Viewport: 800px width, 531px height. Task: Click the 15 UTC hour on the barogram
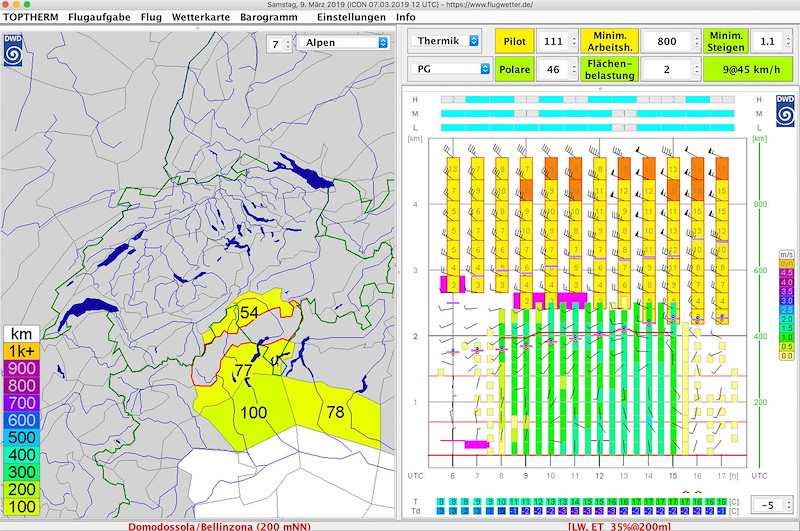point(672,475)
